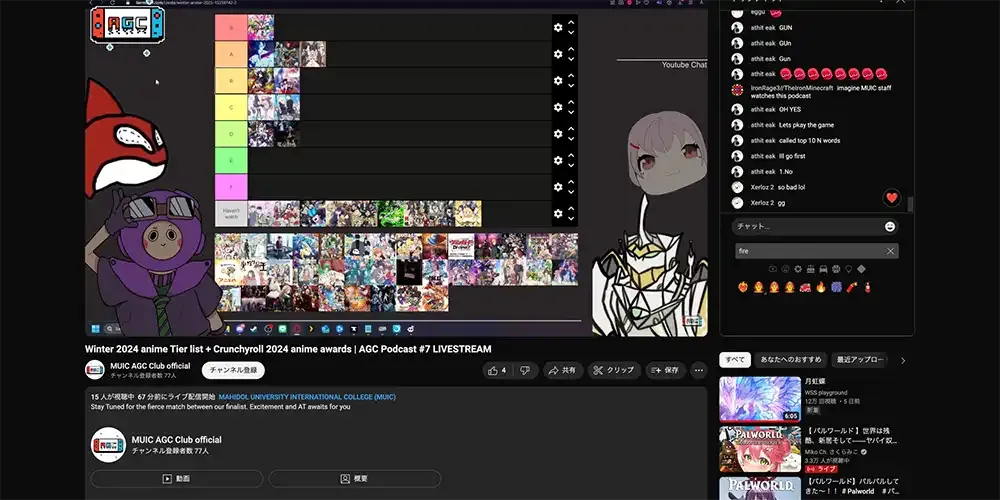Switch to the 最近アップロード filter chip

[x=860, y=359]
